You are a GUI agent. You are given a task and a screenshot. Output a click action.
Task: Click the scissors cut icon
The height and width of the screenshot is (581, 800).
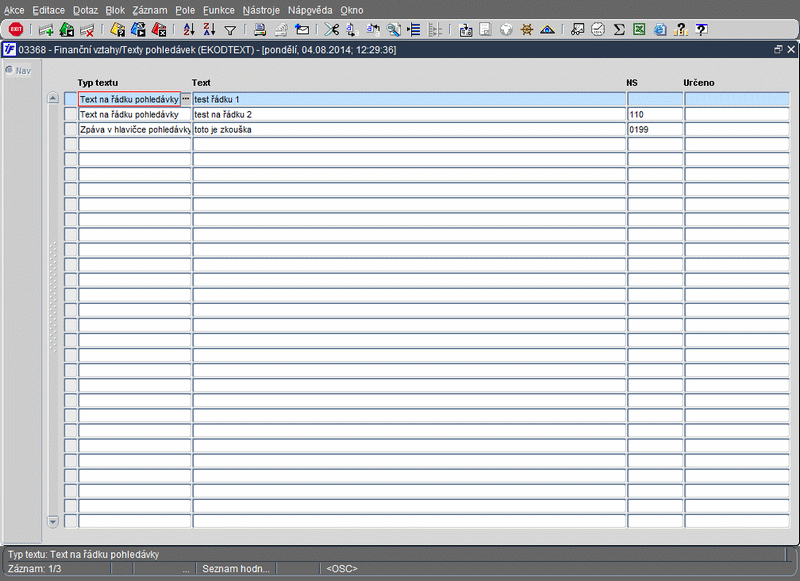332,30
